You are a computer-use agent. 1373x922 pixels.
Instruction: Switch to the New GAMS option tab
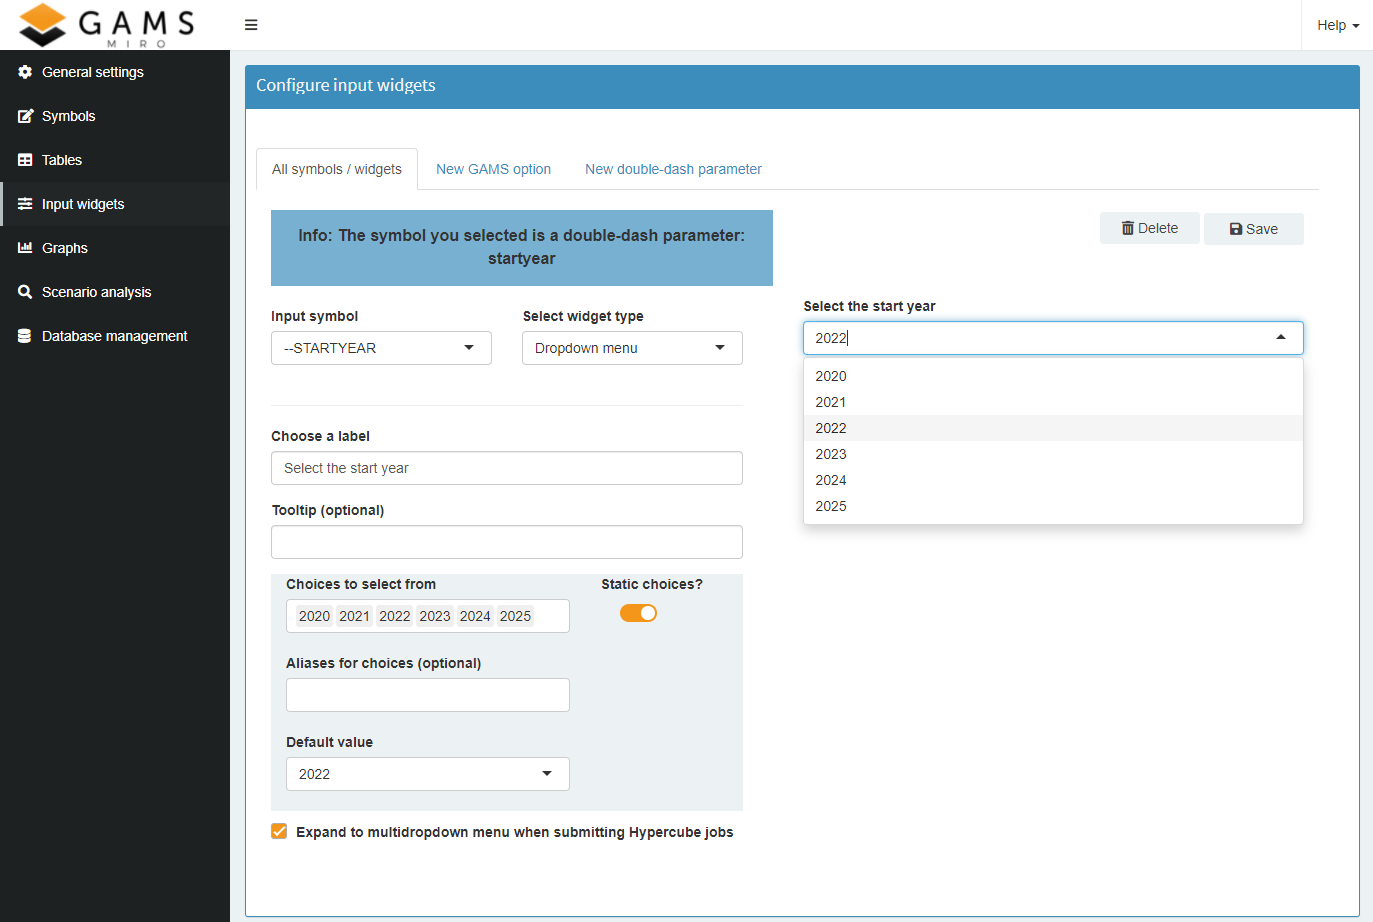(493, 169)
